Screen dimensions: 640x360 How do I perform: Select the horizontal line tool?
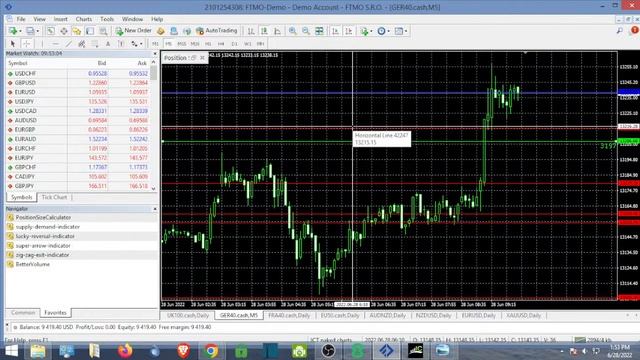coord(56,44)
